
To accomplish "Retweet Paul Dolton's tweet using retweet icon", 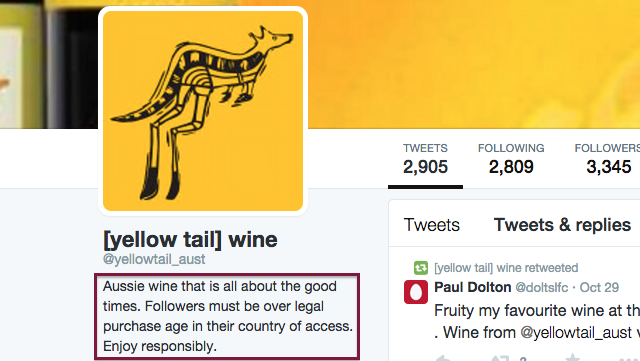I will coord(500,358).
